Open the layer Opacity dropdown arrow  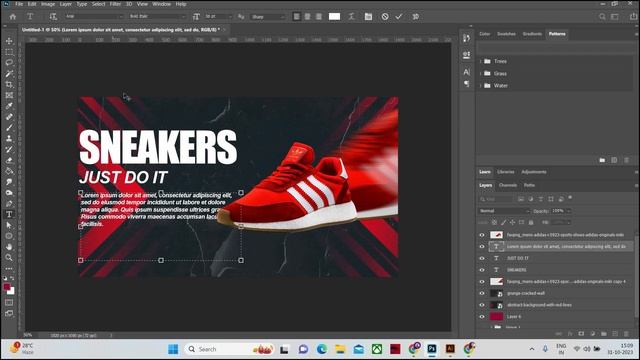(569, 211)
